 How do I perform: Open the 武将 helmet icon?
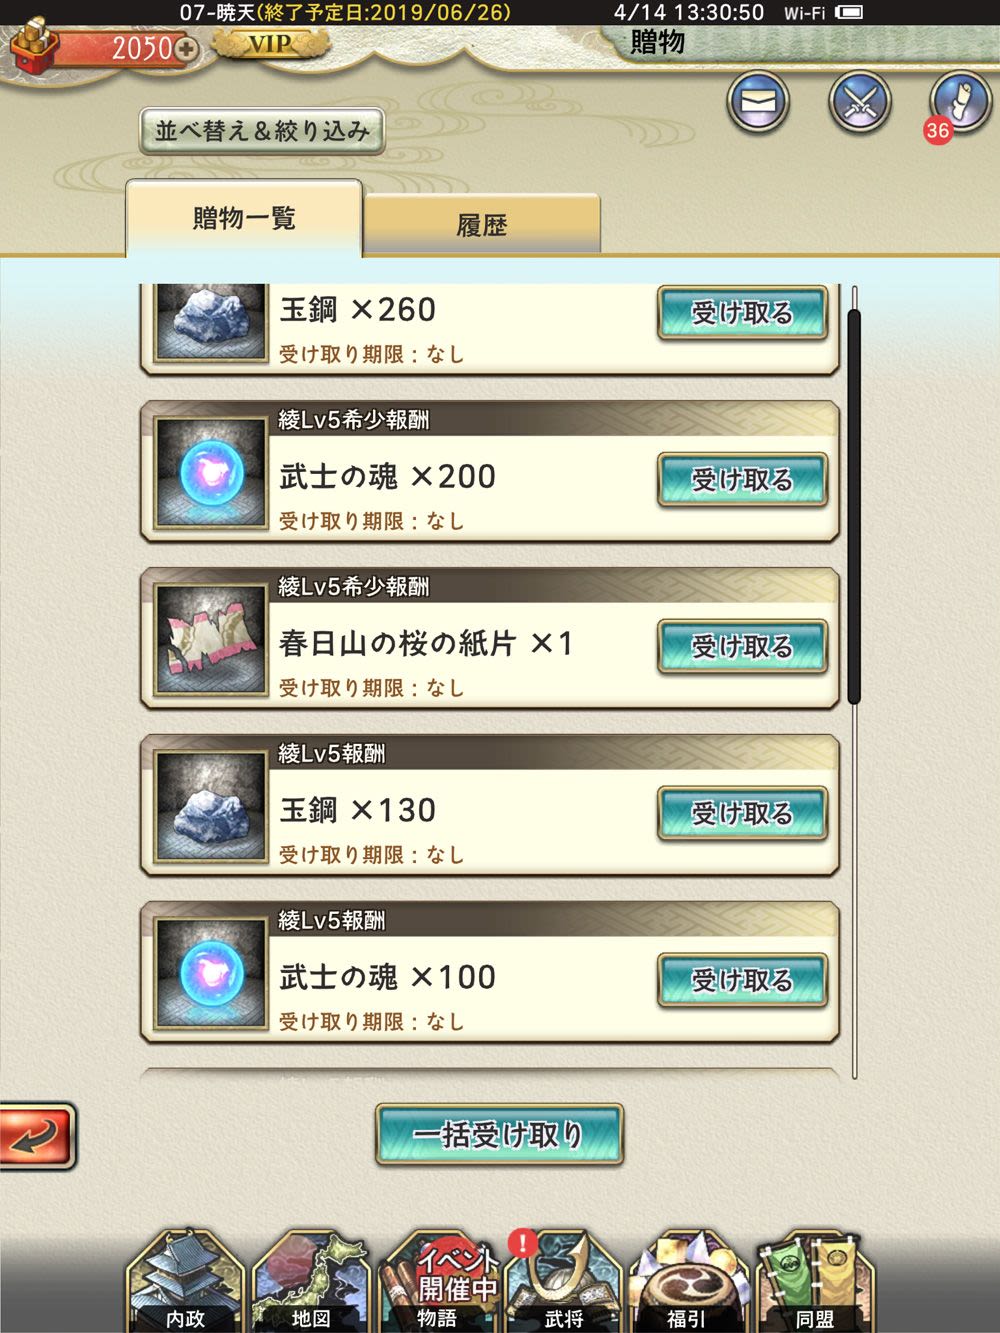[563, 1282]
